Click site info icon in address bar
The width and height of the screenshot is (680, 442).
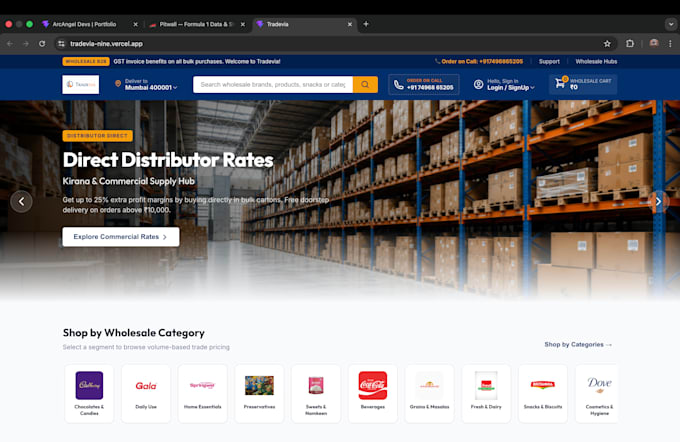click(x=62, y=44)
